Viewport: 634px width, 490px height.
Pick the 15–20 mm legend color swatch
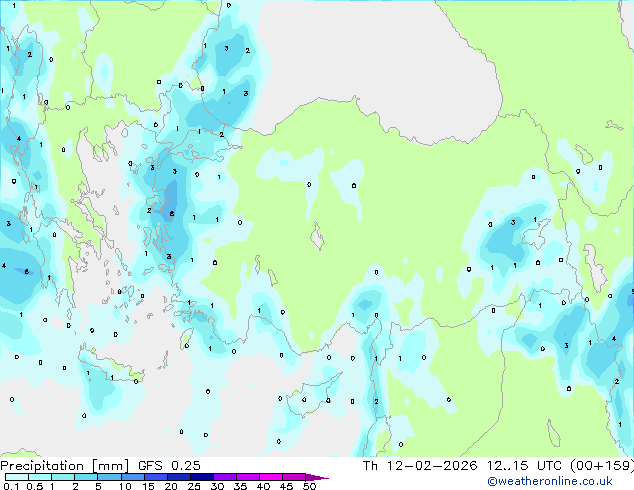155,477
